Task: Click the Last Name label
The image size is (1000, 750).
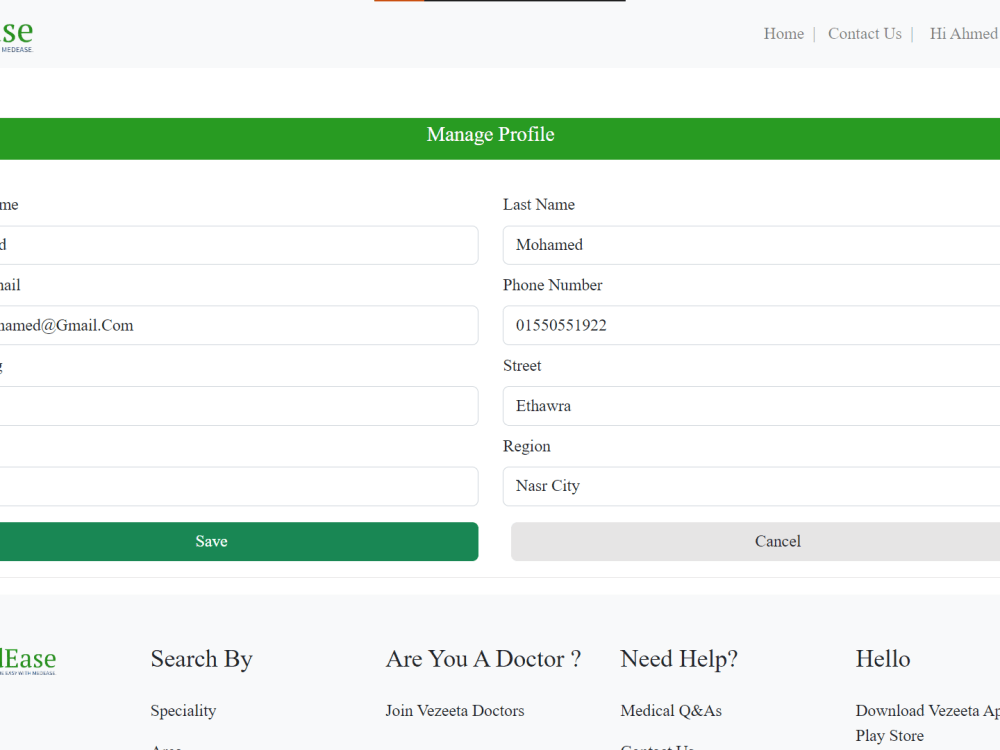Action: click(539, 205)
